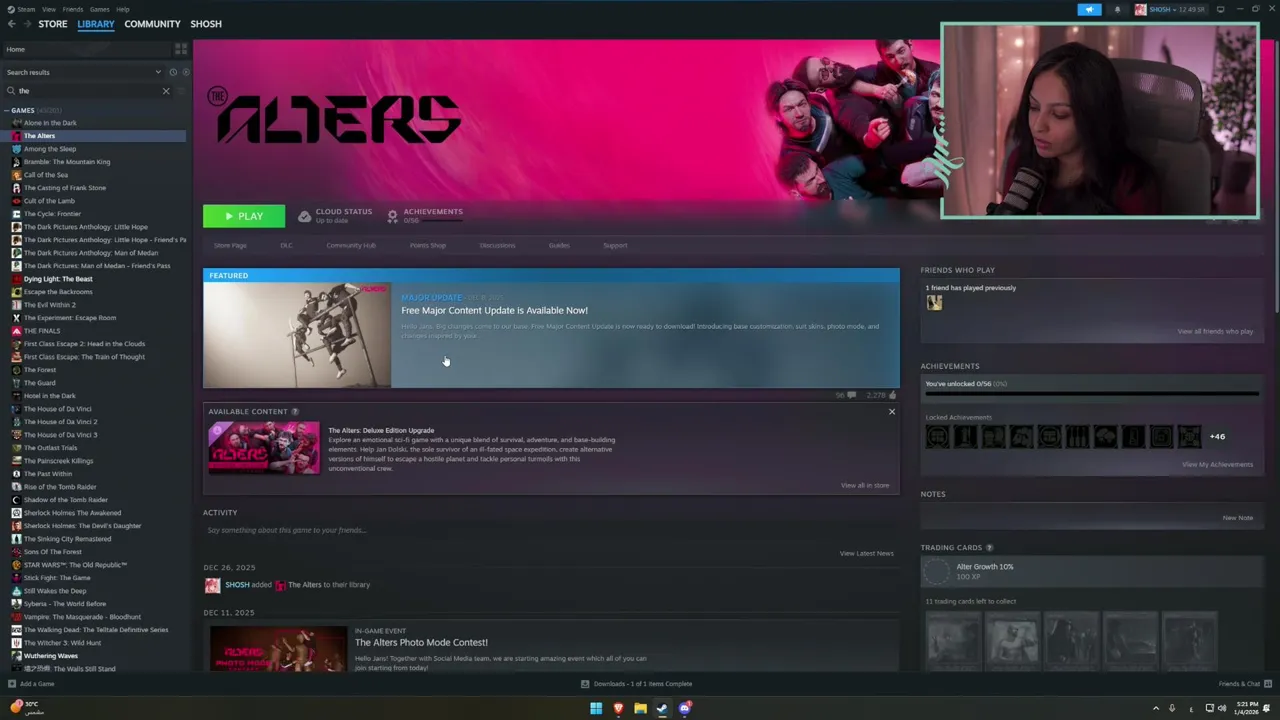Click the Achievements trophy icon
1280x720 pixels.
392,216
